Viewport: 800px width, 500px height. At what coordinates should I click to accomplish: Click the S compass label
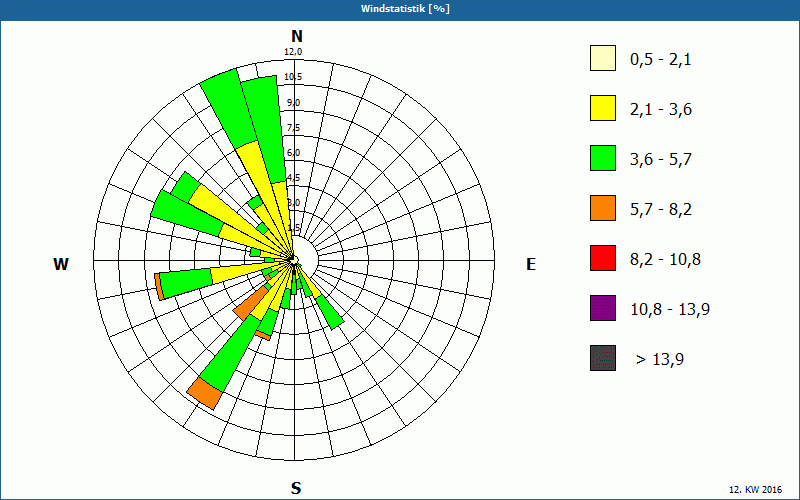[x=296, y=488]
